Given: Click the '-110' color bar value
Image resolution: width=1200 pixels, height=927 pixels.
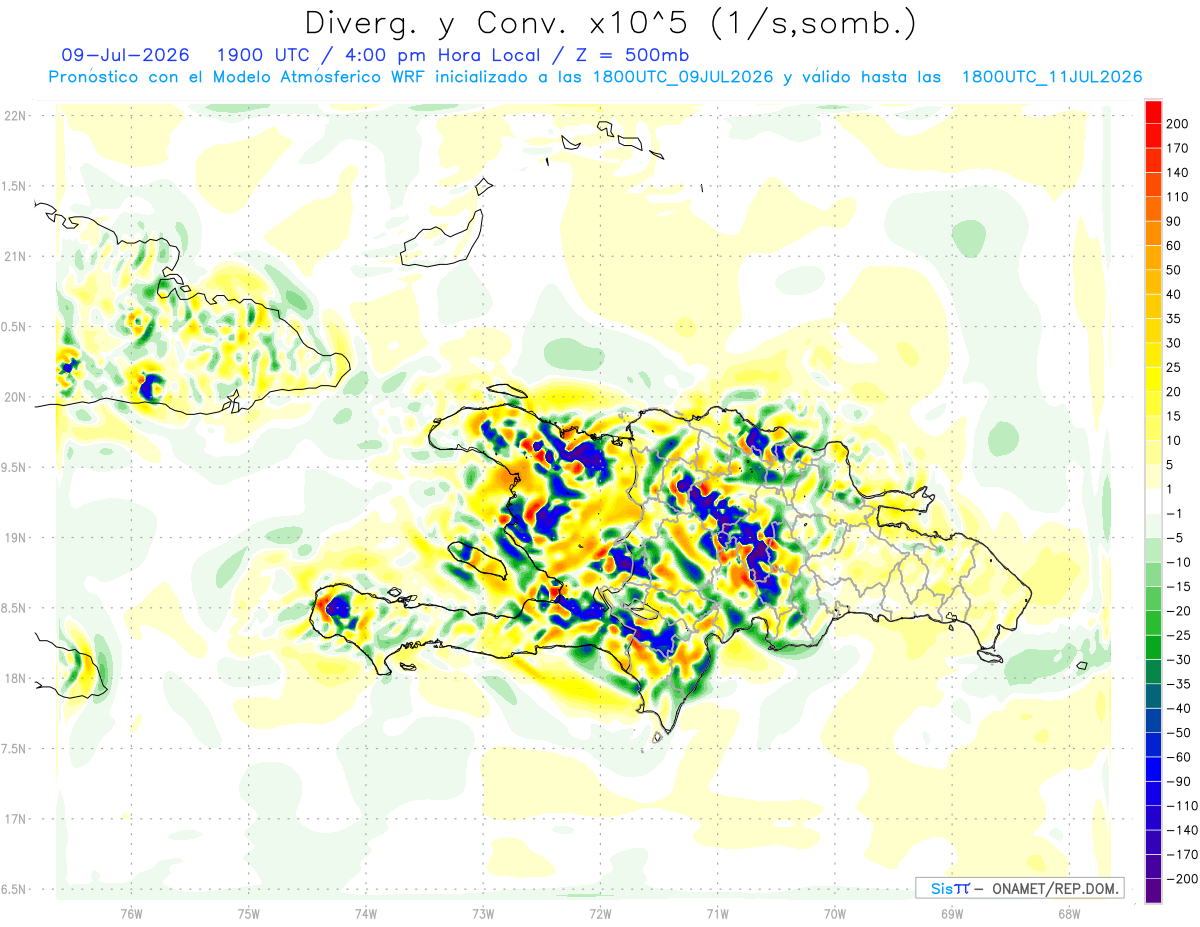Looking at the screenshot, I should (x=1181, y=806).
